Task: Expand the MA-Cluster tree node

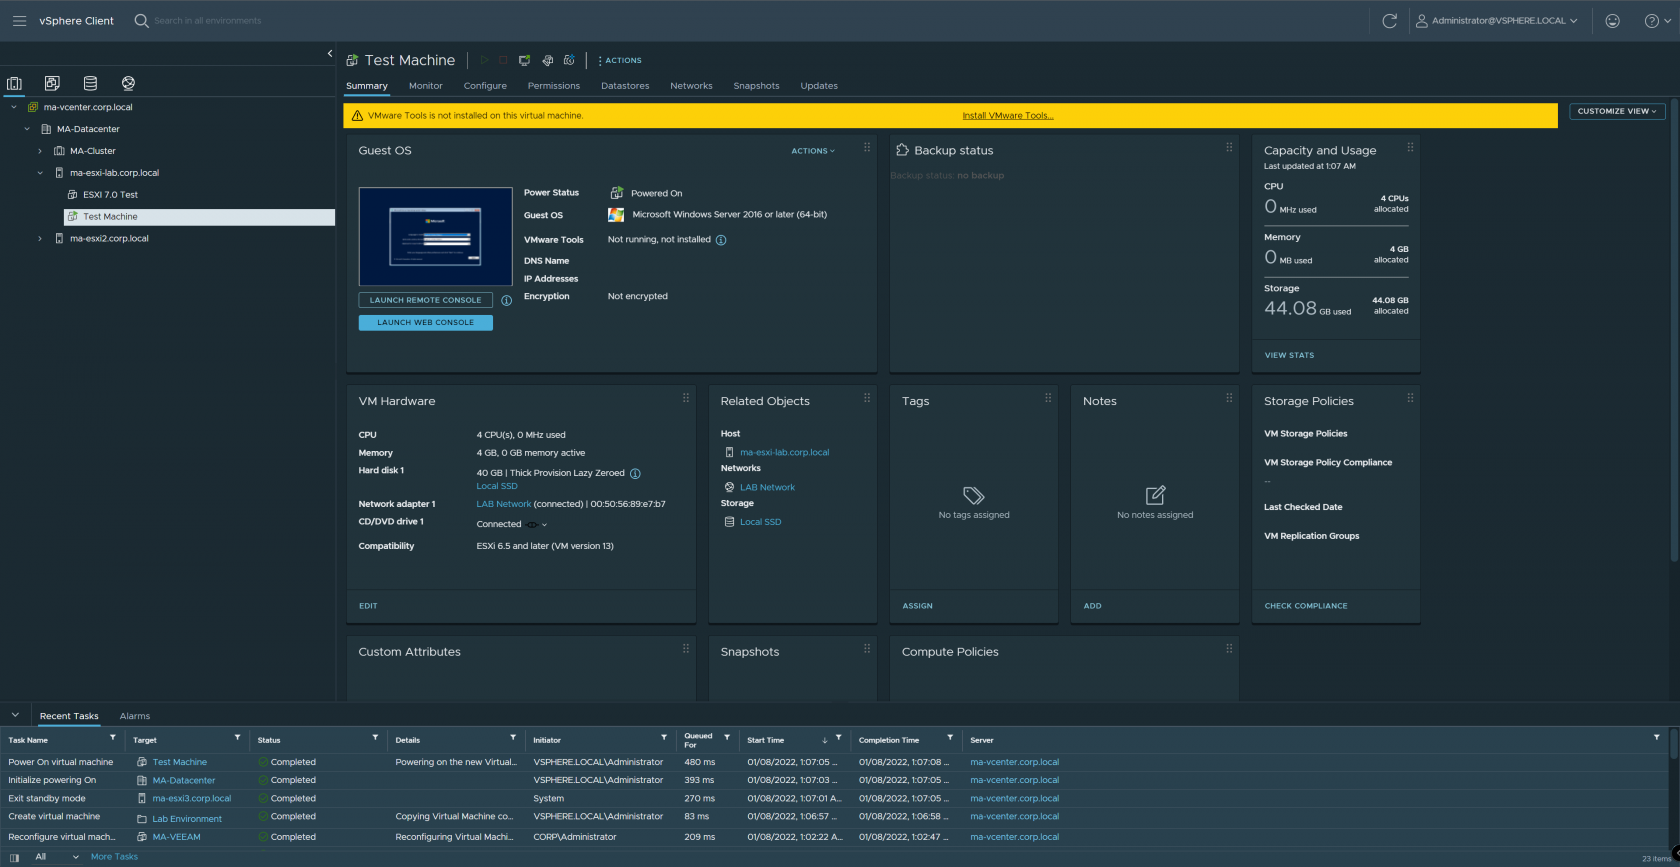Action: (40, 151)
